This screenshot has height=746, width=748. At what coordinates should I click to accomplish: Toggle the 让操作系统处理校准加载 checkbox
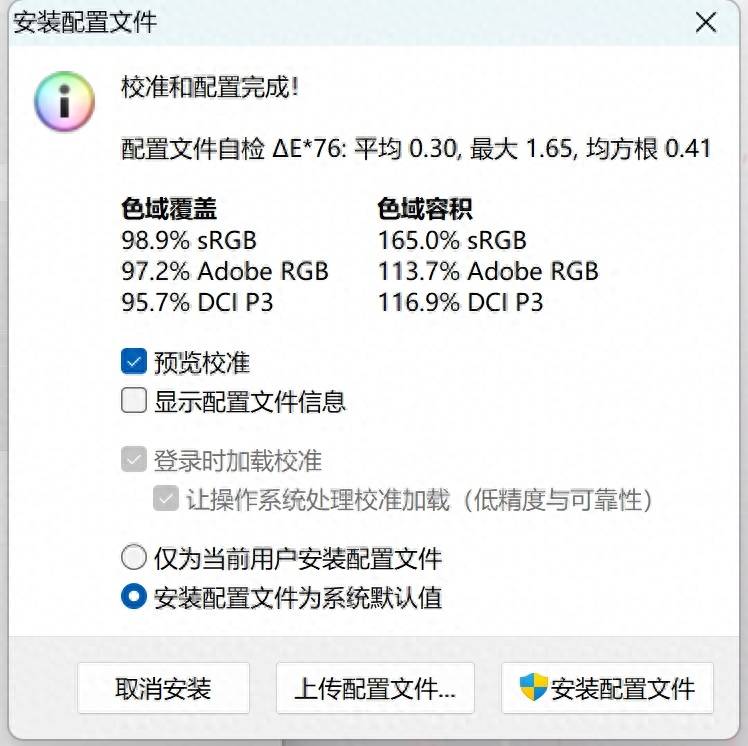166,499
